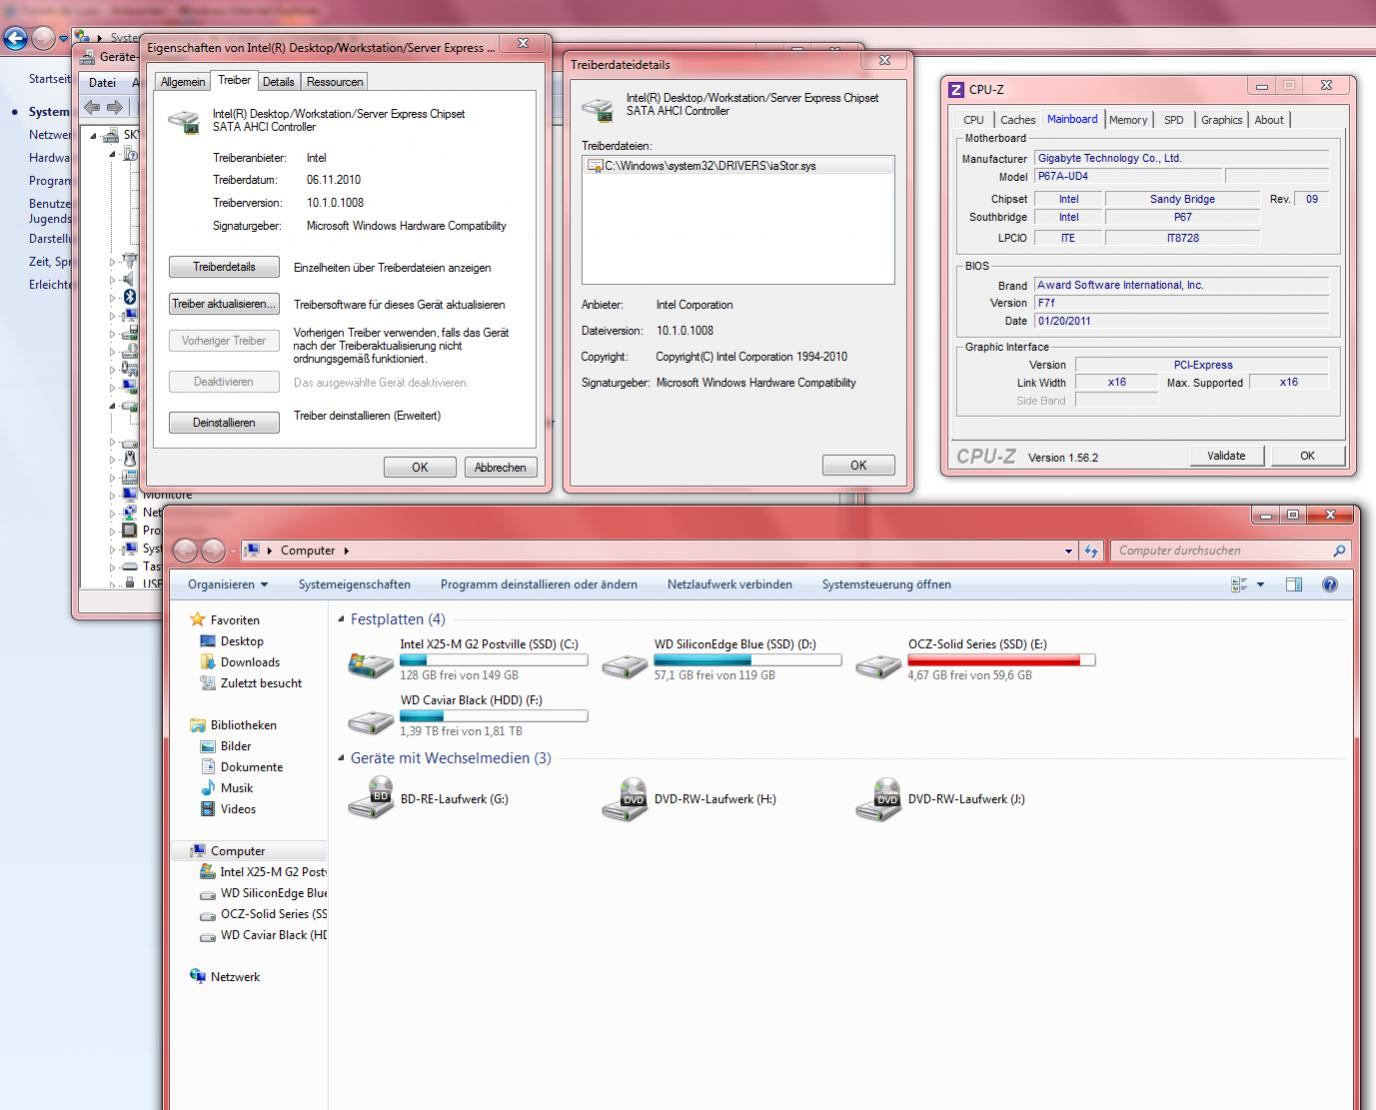The image size is (1376, 1110).
Task: Confirm properties dialog with OK
Action: pyautogui.click(x=420, y=467)
